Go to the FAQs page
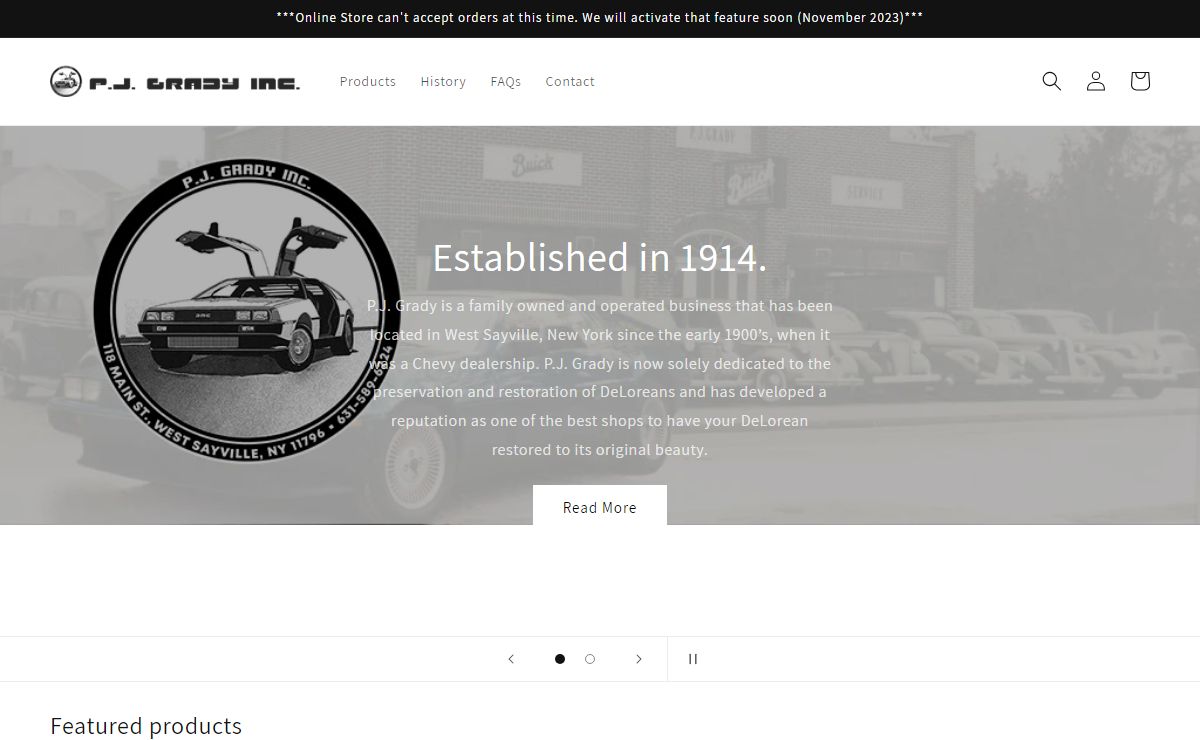The height and width of the screenshot is (740, 1200). coord(506,82)
